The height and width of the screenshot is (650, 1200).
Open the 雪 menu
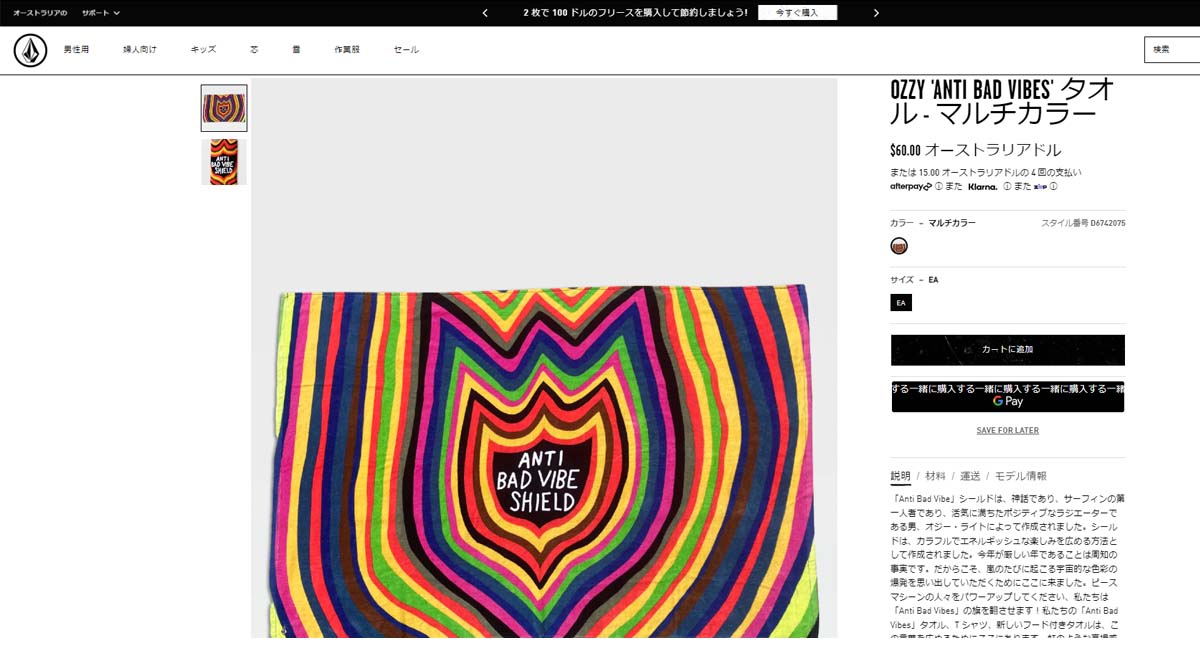point(296,49)
